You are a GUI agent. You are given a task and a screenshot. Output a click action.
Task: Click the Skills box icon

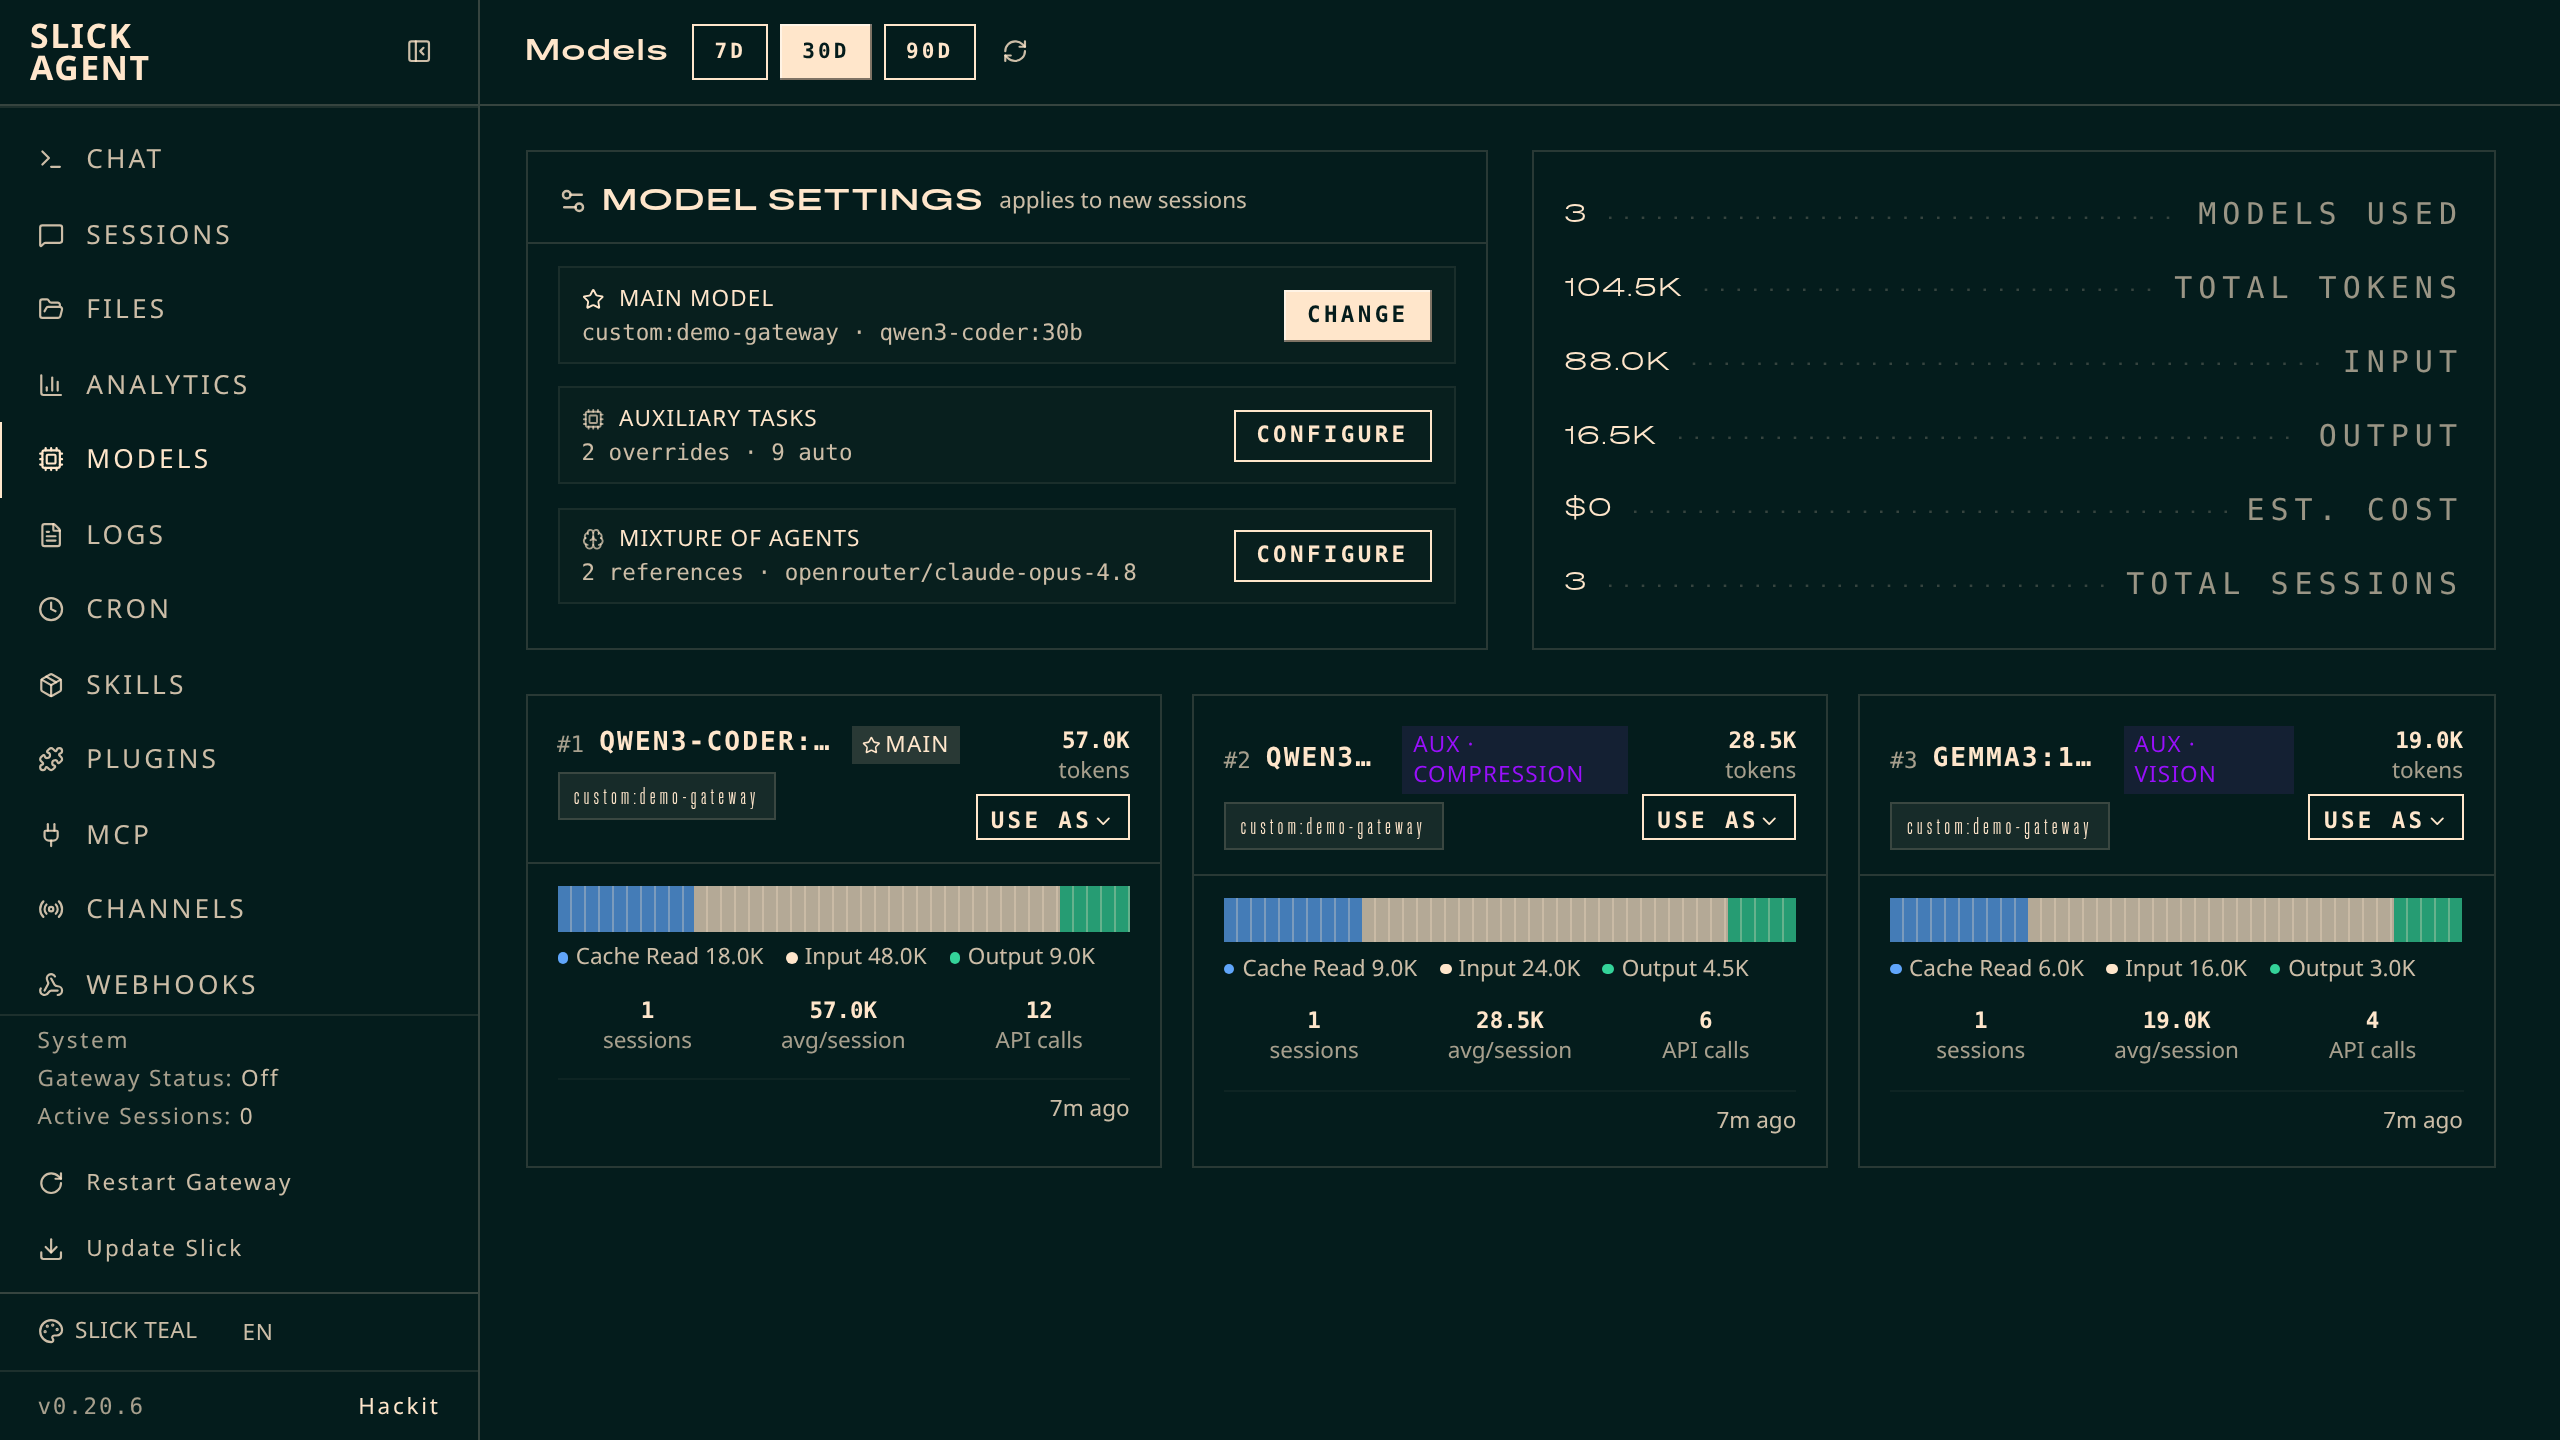pyautogui.click(x=50, y=685)
